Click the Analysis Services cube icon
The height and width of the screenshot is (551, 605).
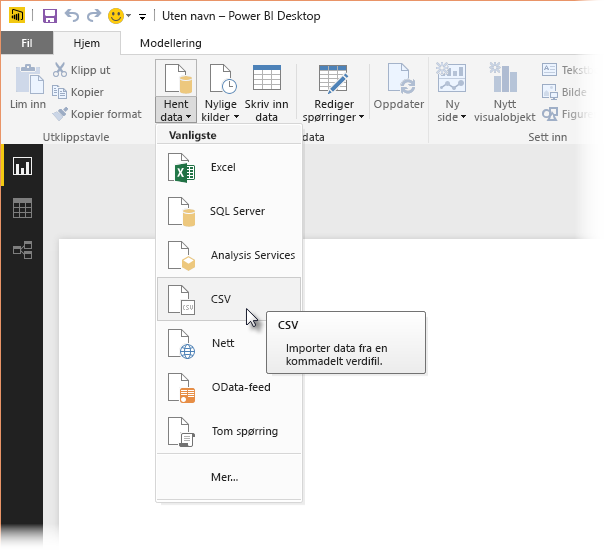181,256
